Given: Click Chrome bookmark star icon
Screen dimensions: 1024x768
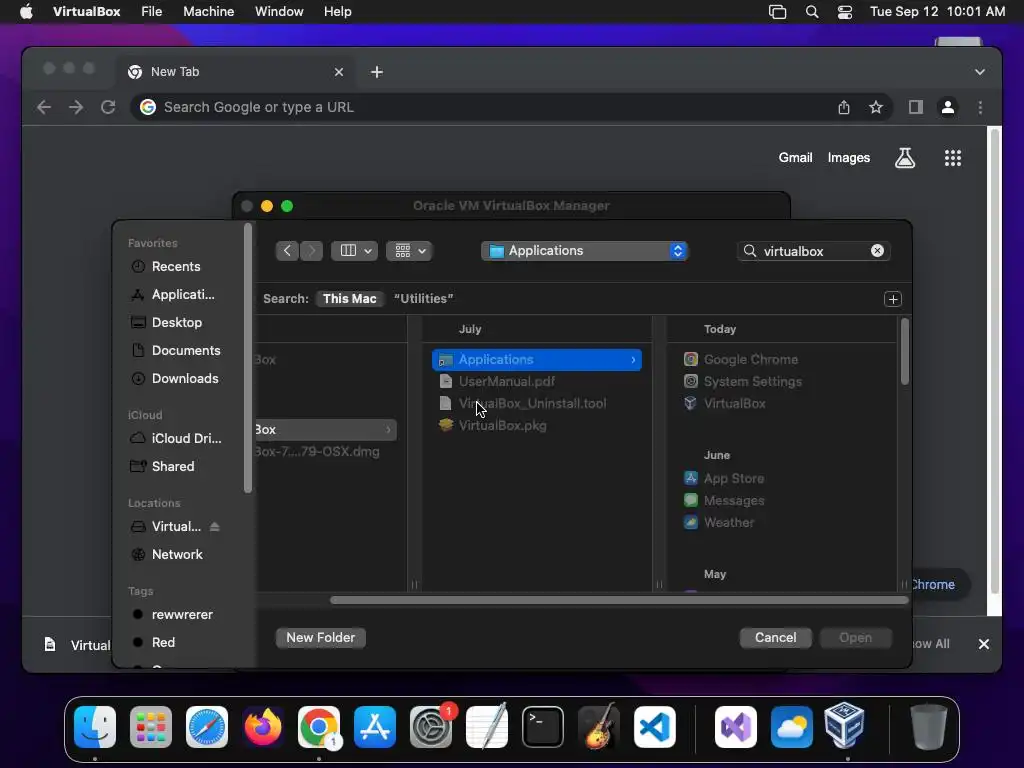Looking at the screenshot, I should [x=876, y=107].
